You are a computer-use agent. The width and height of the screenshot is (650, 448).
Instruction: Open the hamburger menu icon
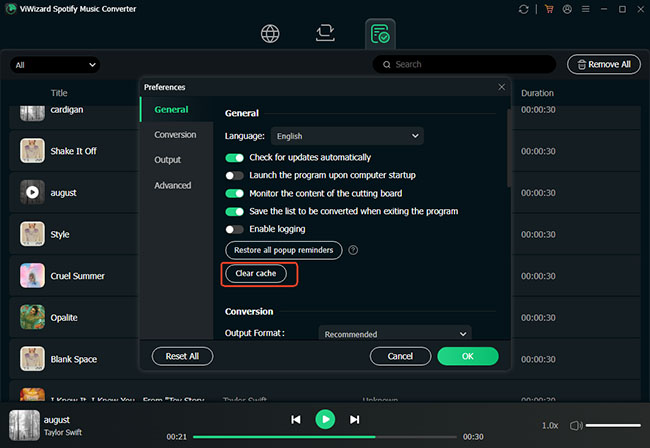[585, 9]
